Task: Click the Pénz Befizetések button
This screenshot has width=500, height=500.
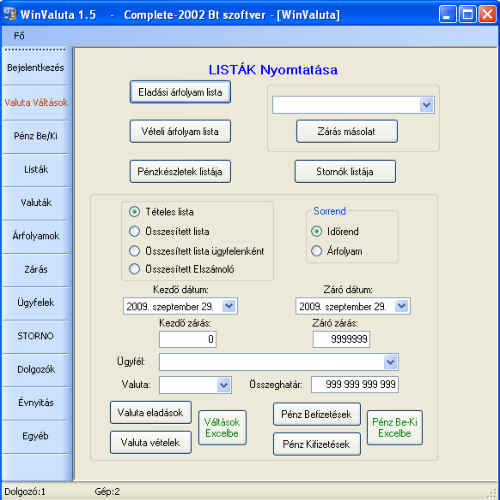Action: [317, 414]
